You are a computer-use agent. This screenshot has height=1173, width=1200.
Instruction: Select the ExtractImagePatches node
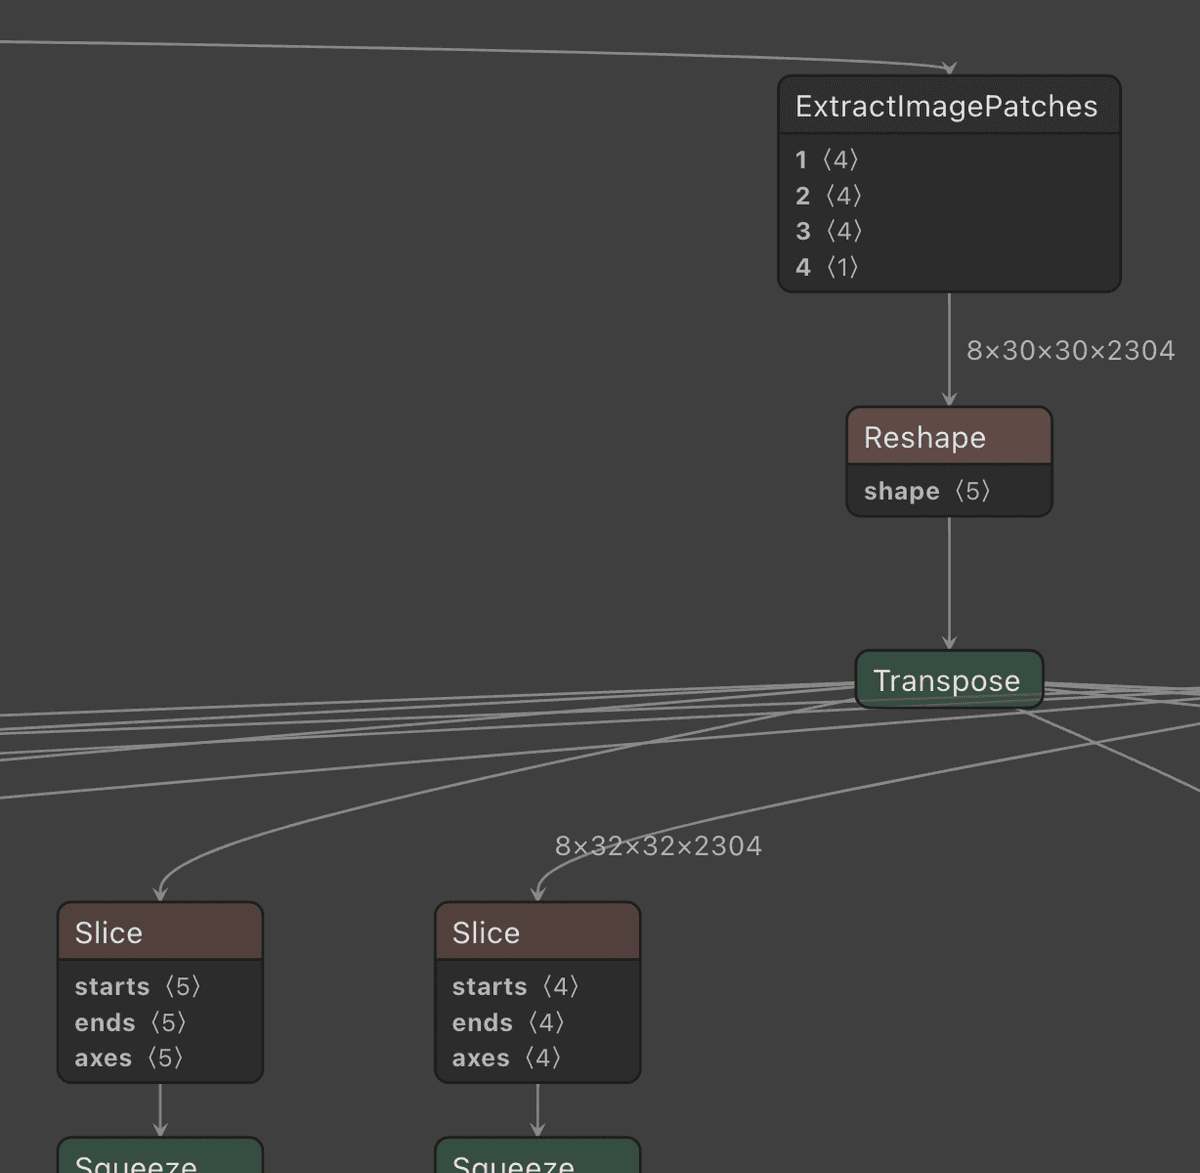[x=946, y=106]
